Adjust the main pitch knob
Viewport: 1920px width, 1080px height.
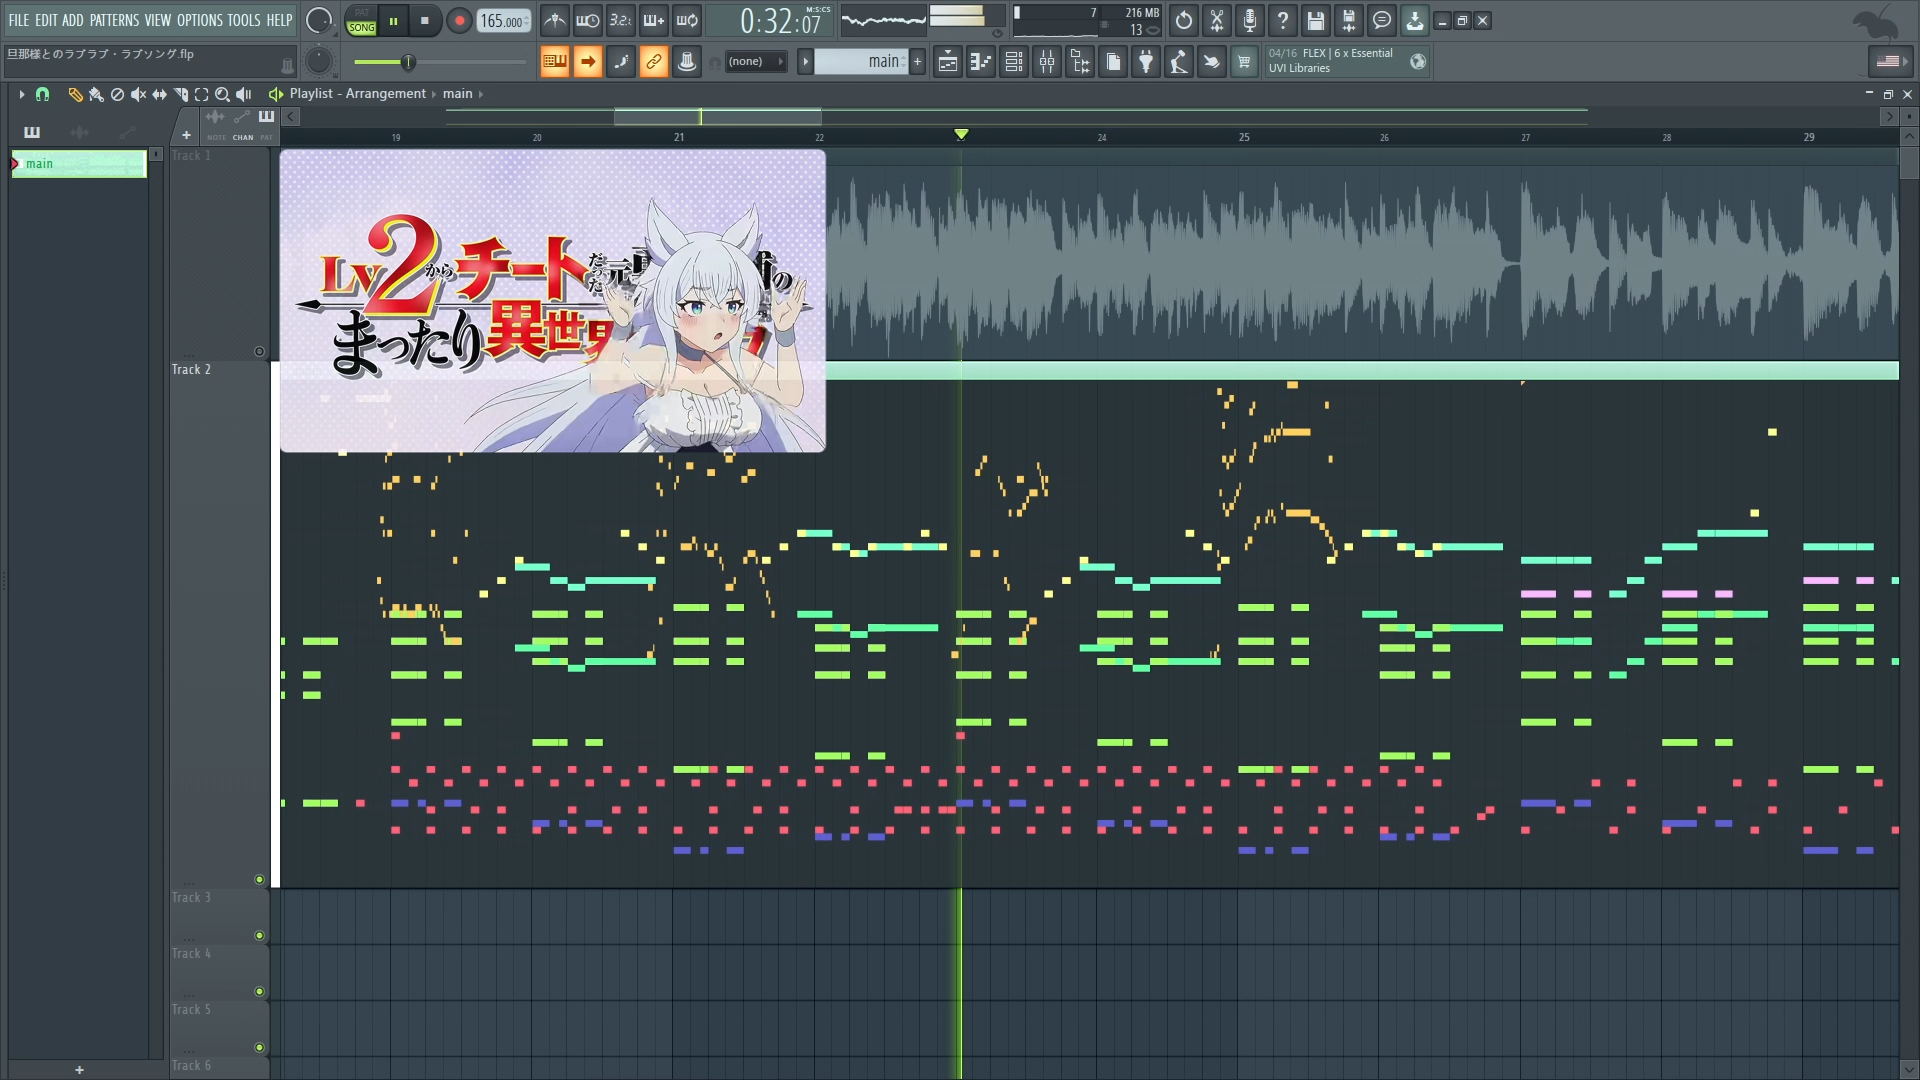[x=319, y=61]
